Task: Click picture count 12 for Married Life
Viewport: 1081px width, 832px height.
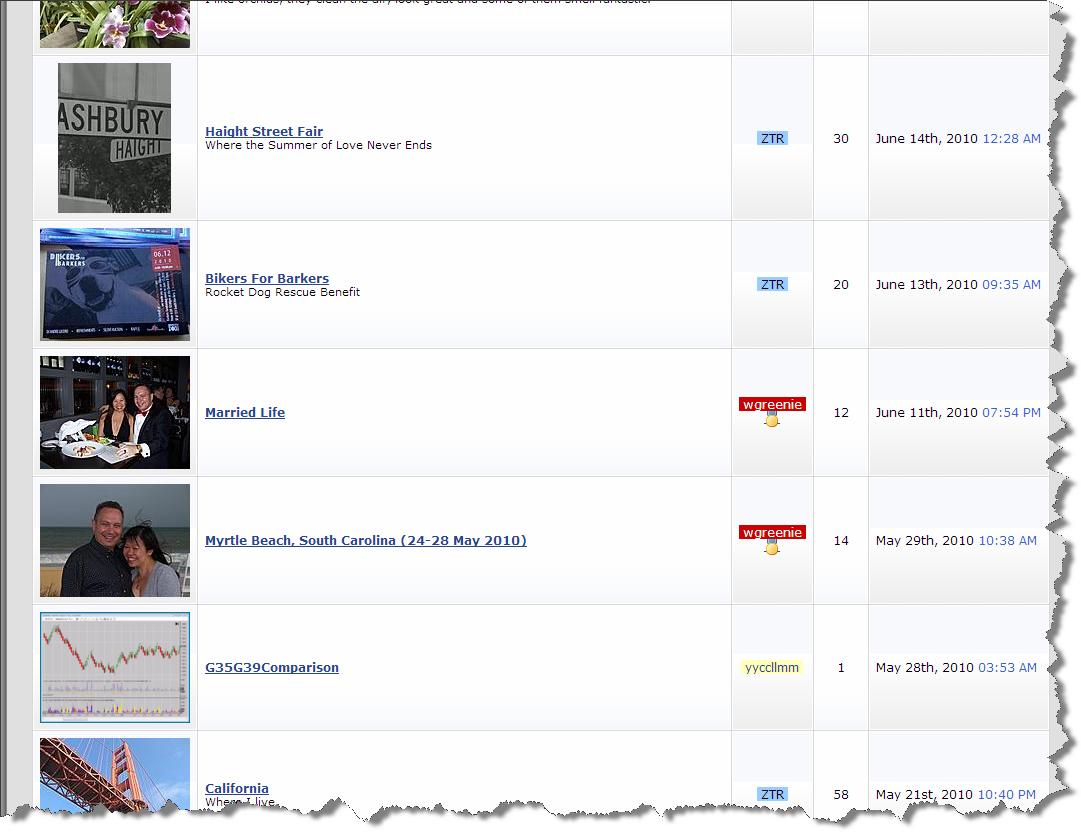Action: 841,413
